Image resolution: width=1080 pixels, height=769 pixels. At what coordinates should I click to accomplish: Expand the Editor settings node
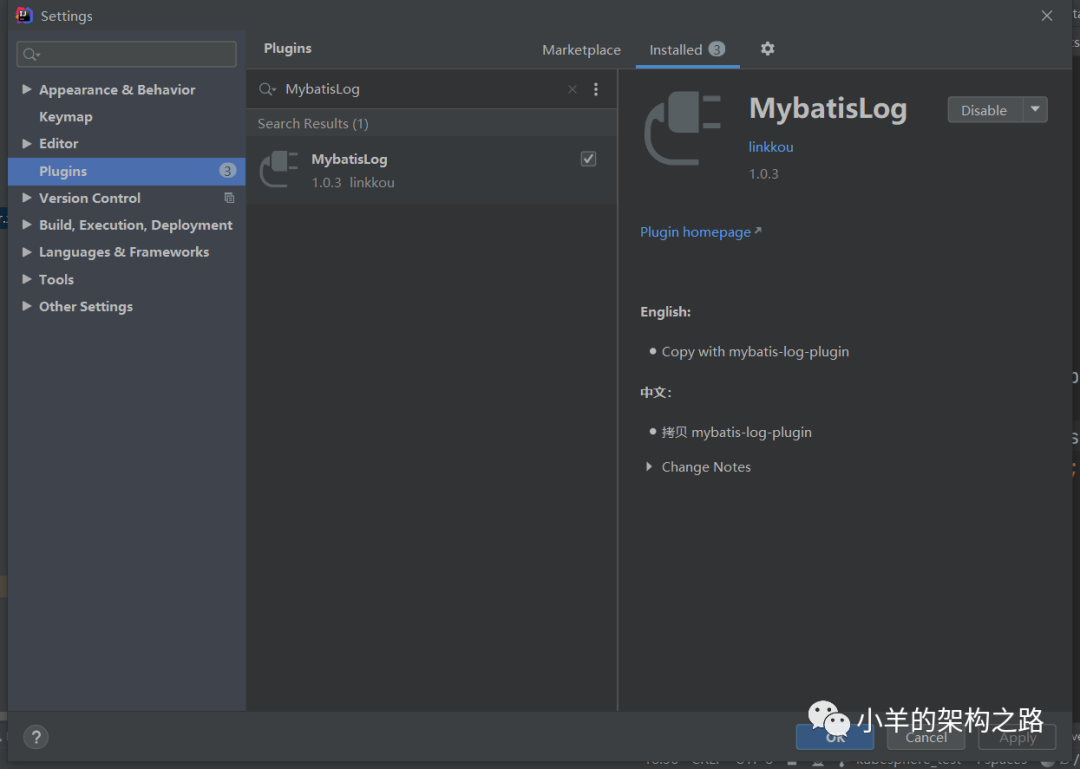tap(27, 143)
